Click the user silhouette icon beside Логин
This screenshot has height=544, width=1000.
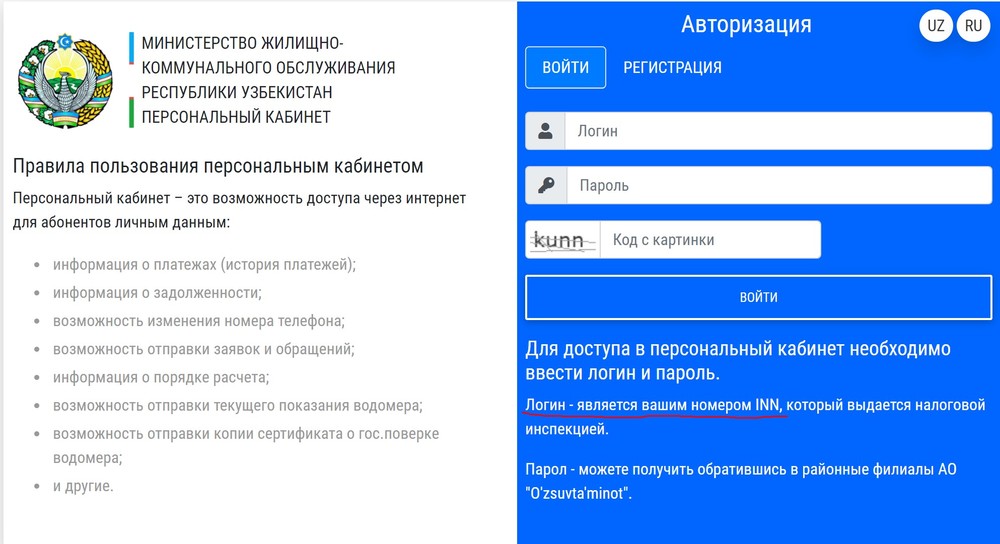546,130
